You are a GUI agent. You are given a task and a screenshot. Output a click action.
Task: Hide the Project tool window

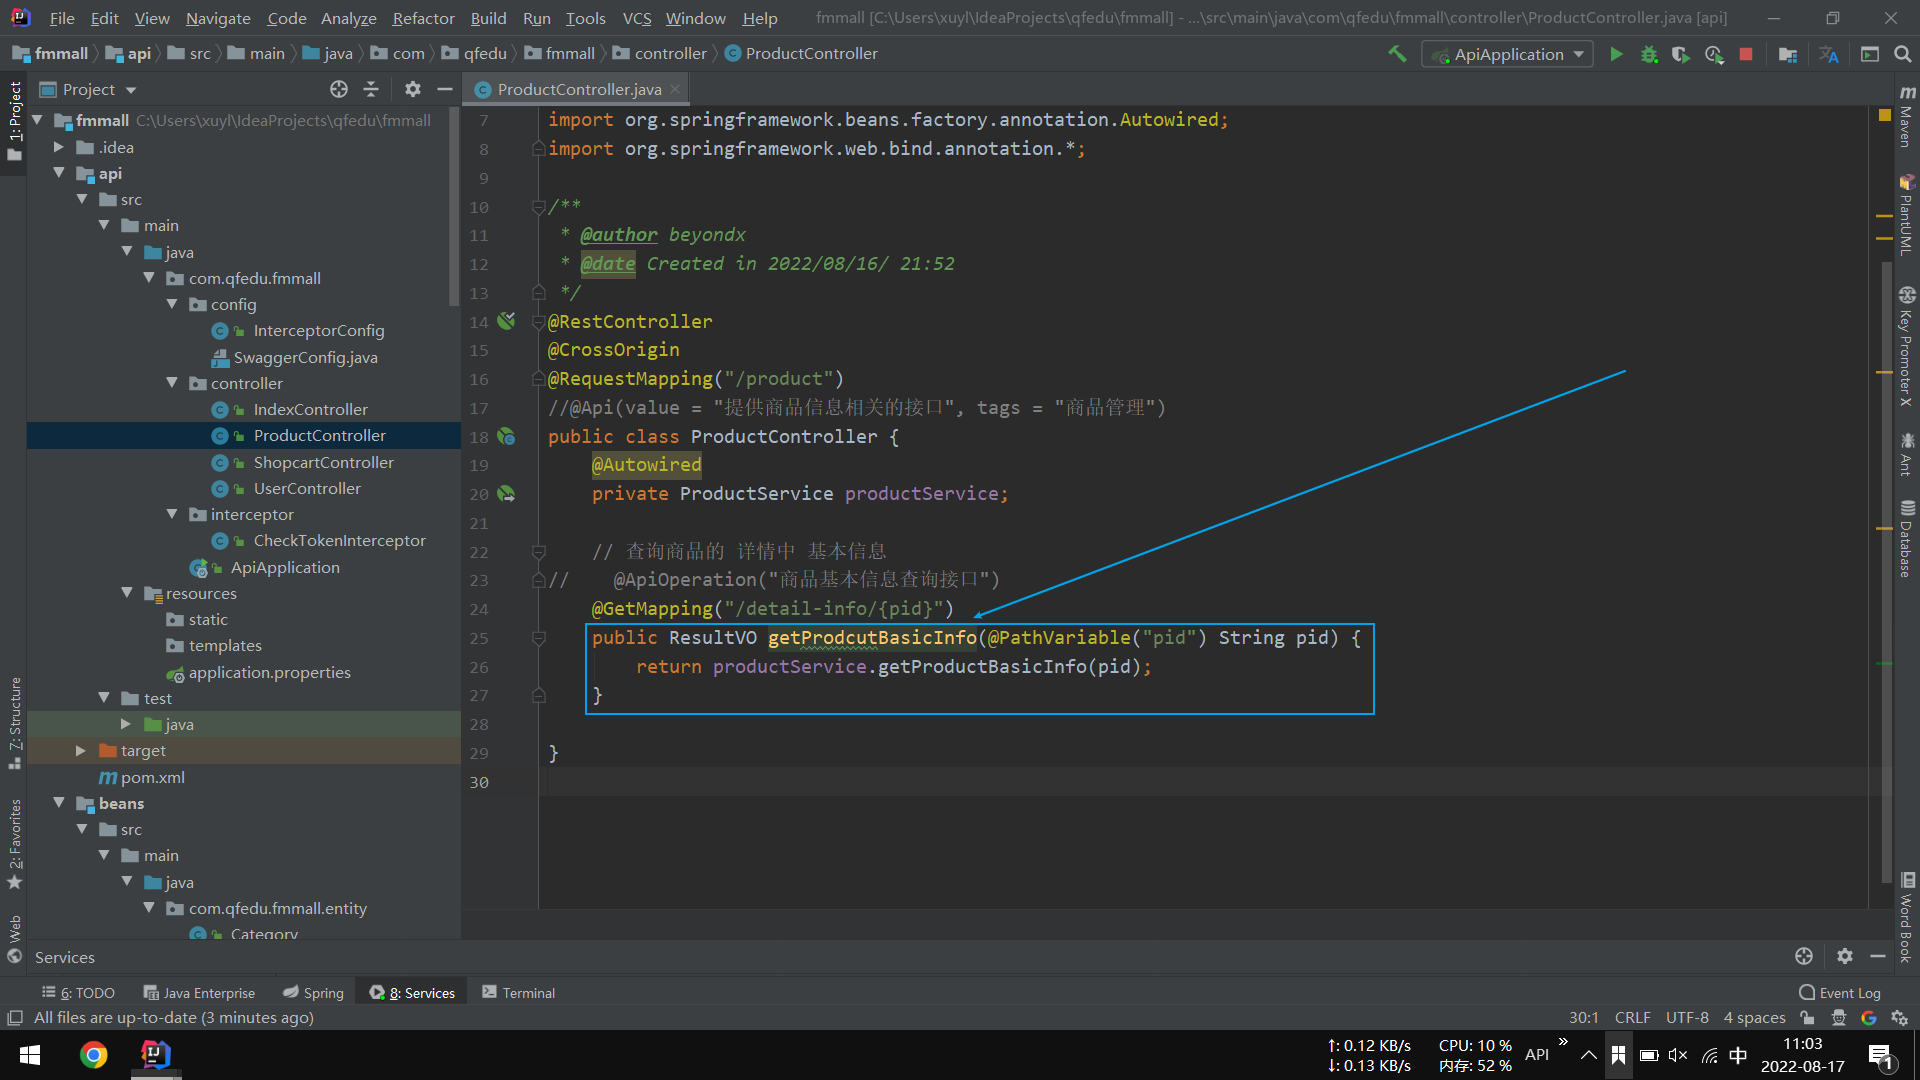pyautogui.click(x=445, y=89)
